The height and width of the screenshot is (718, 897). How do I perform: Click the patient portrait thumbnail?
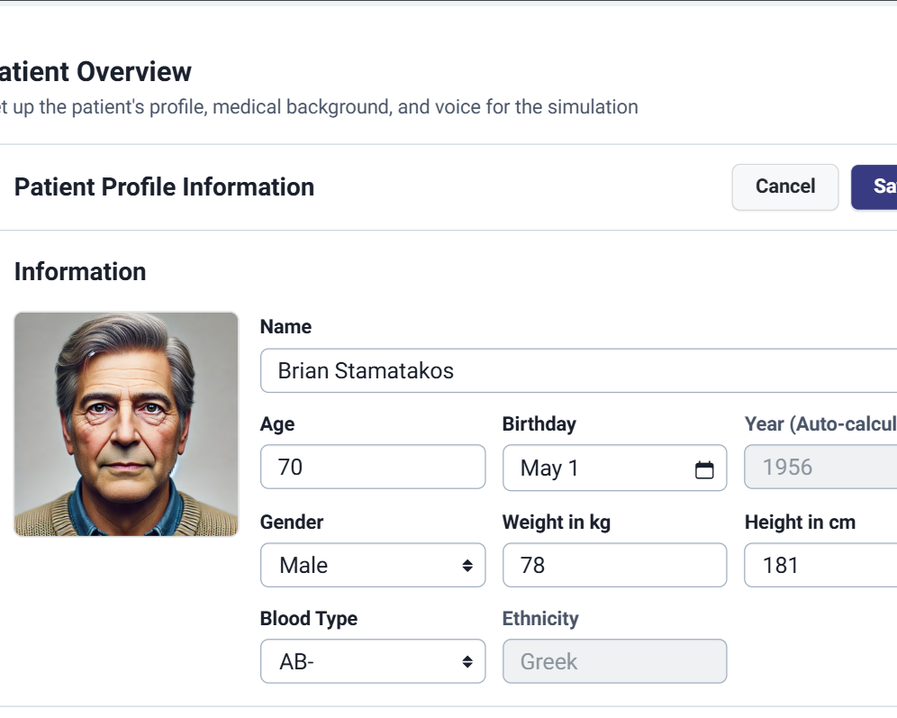pos(126,425)
